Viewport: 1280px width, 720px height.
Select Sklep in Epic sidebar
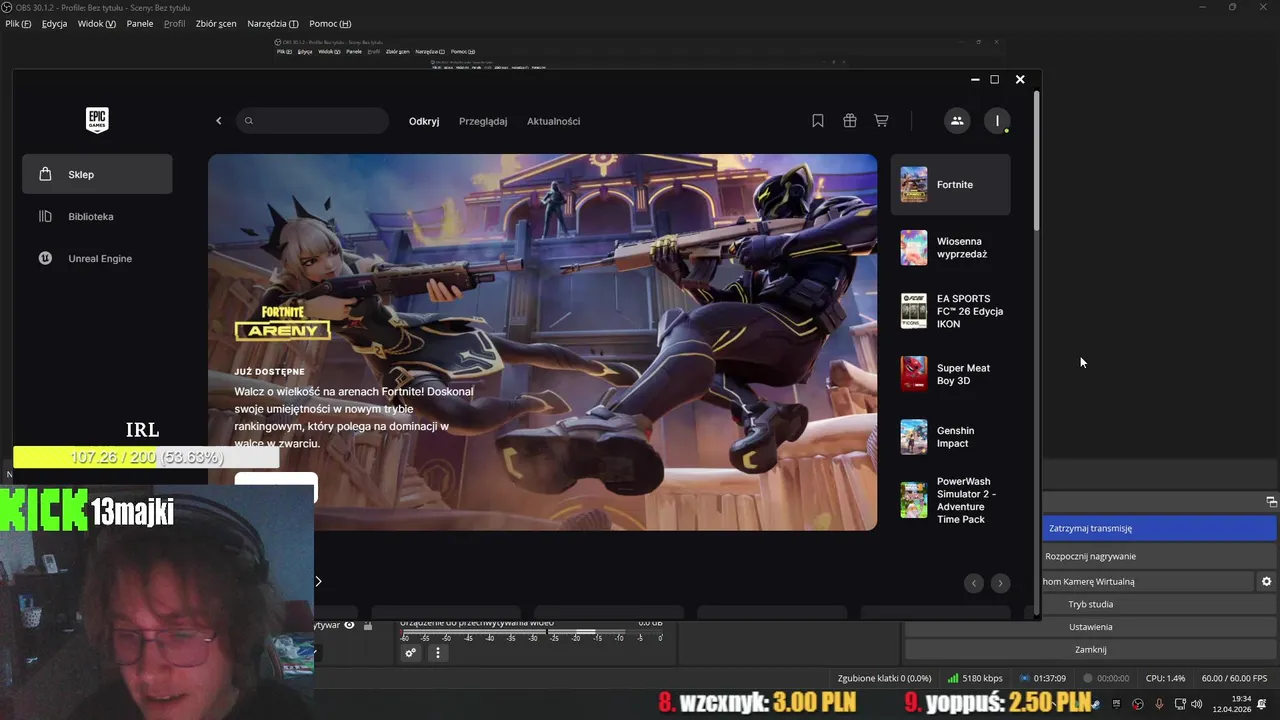[97, 174]
